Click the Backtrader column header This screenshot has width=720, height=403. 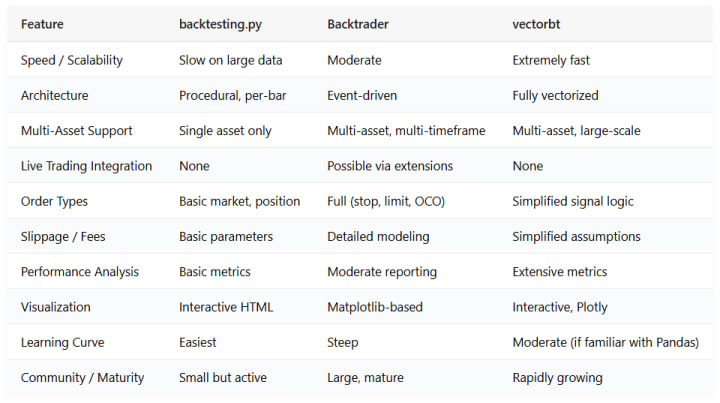358,24
